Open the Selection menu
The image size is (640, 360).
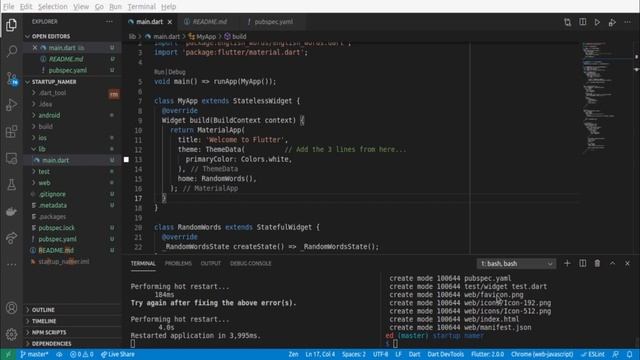(53, 7)
